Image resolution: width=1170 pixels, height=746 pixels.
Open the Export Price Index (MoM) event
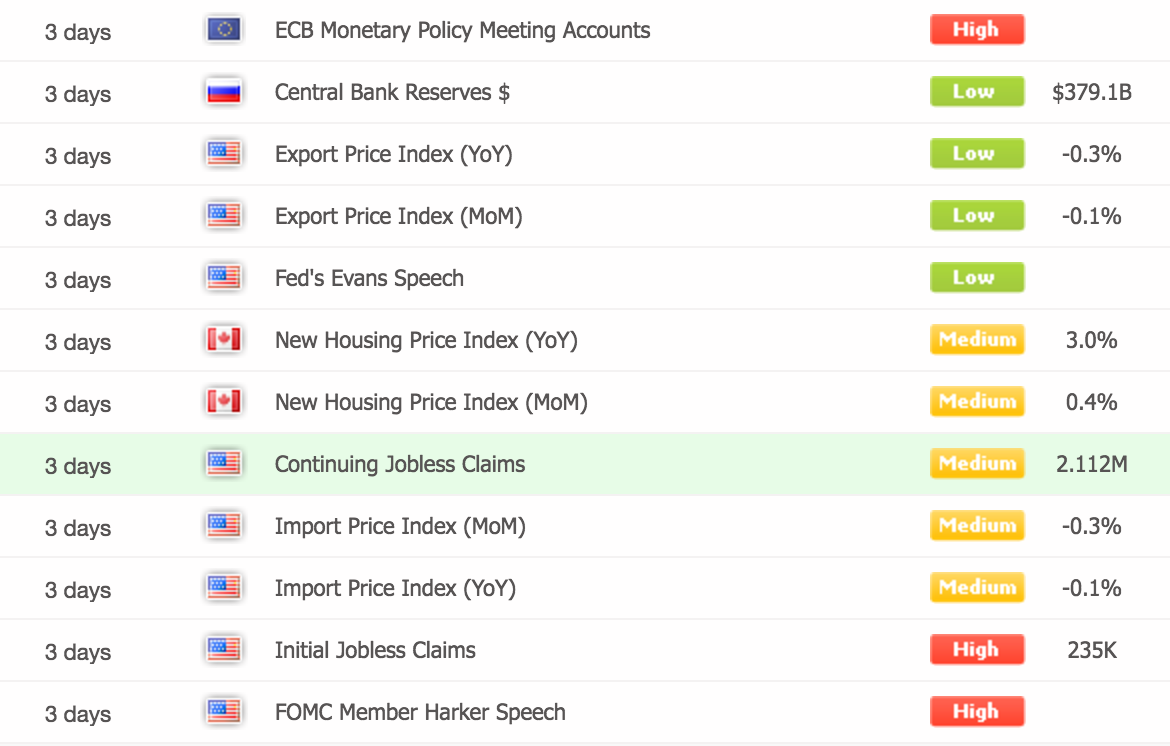point(398,216)
